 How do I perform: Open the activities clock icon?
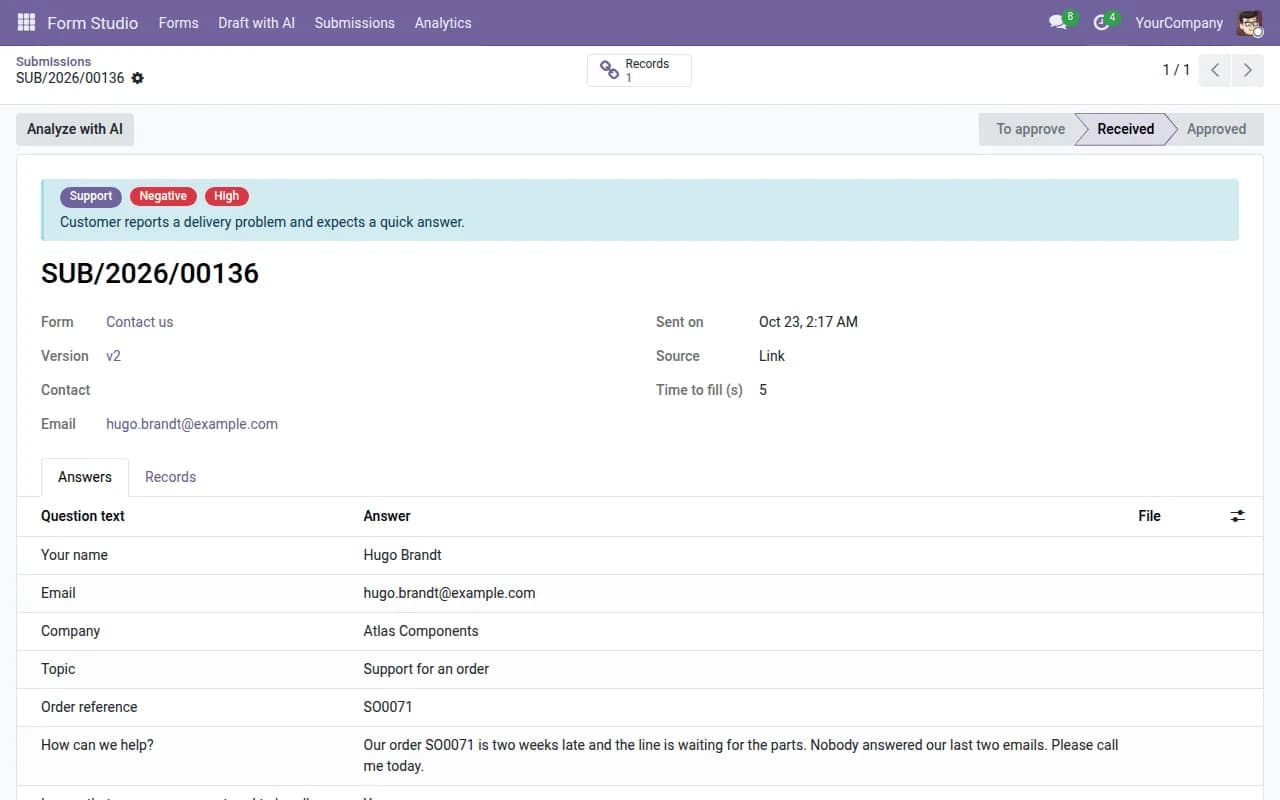(1101, 22)
